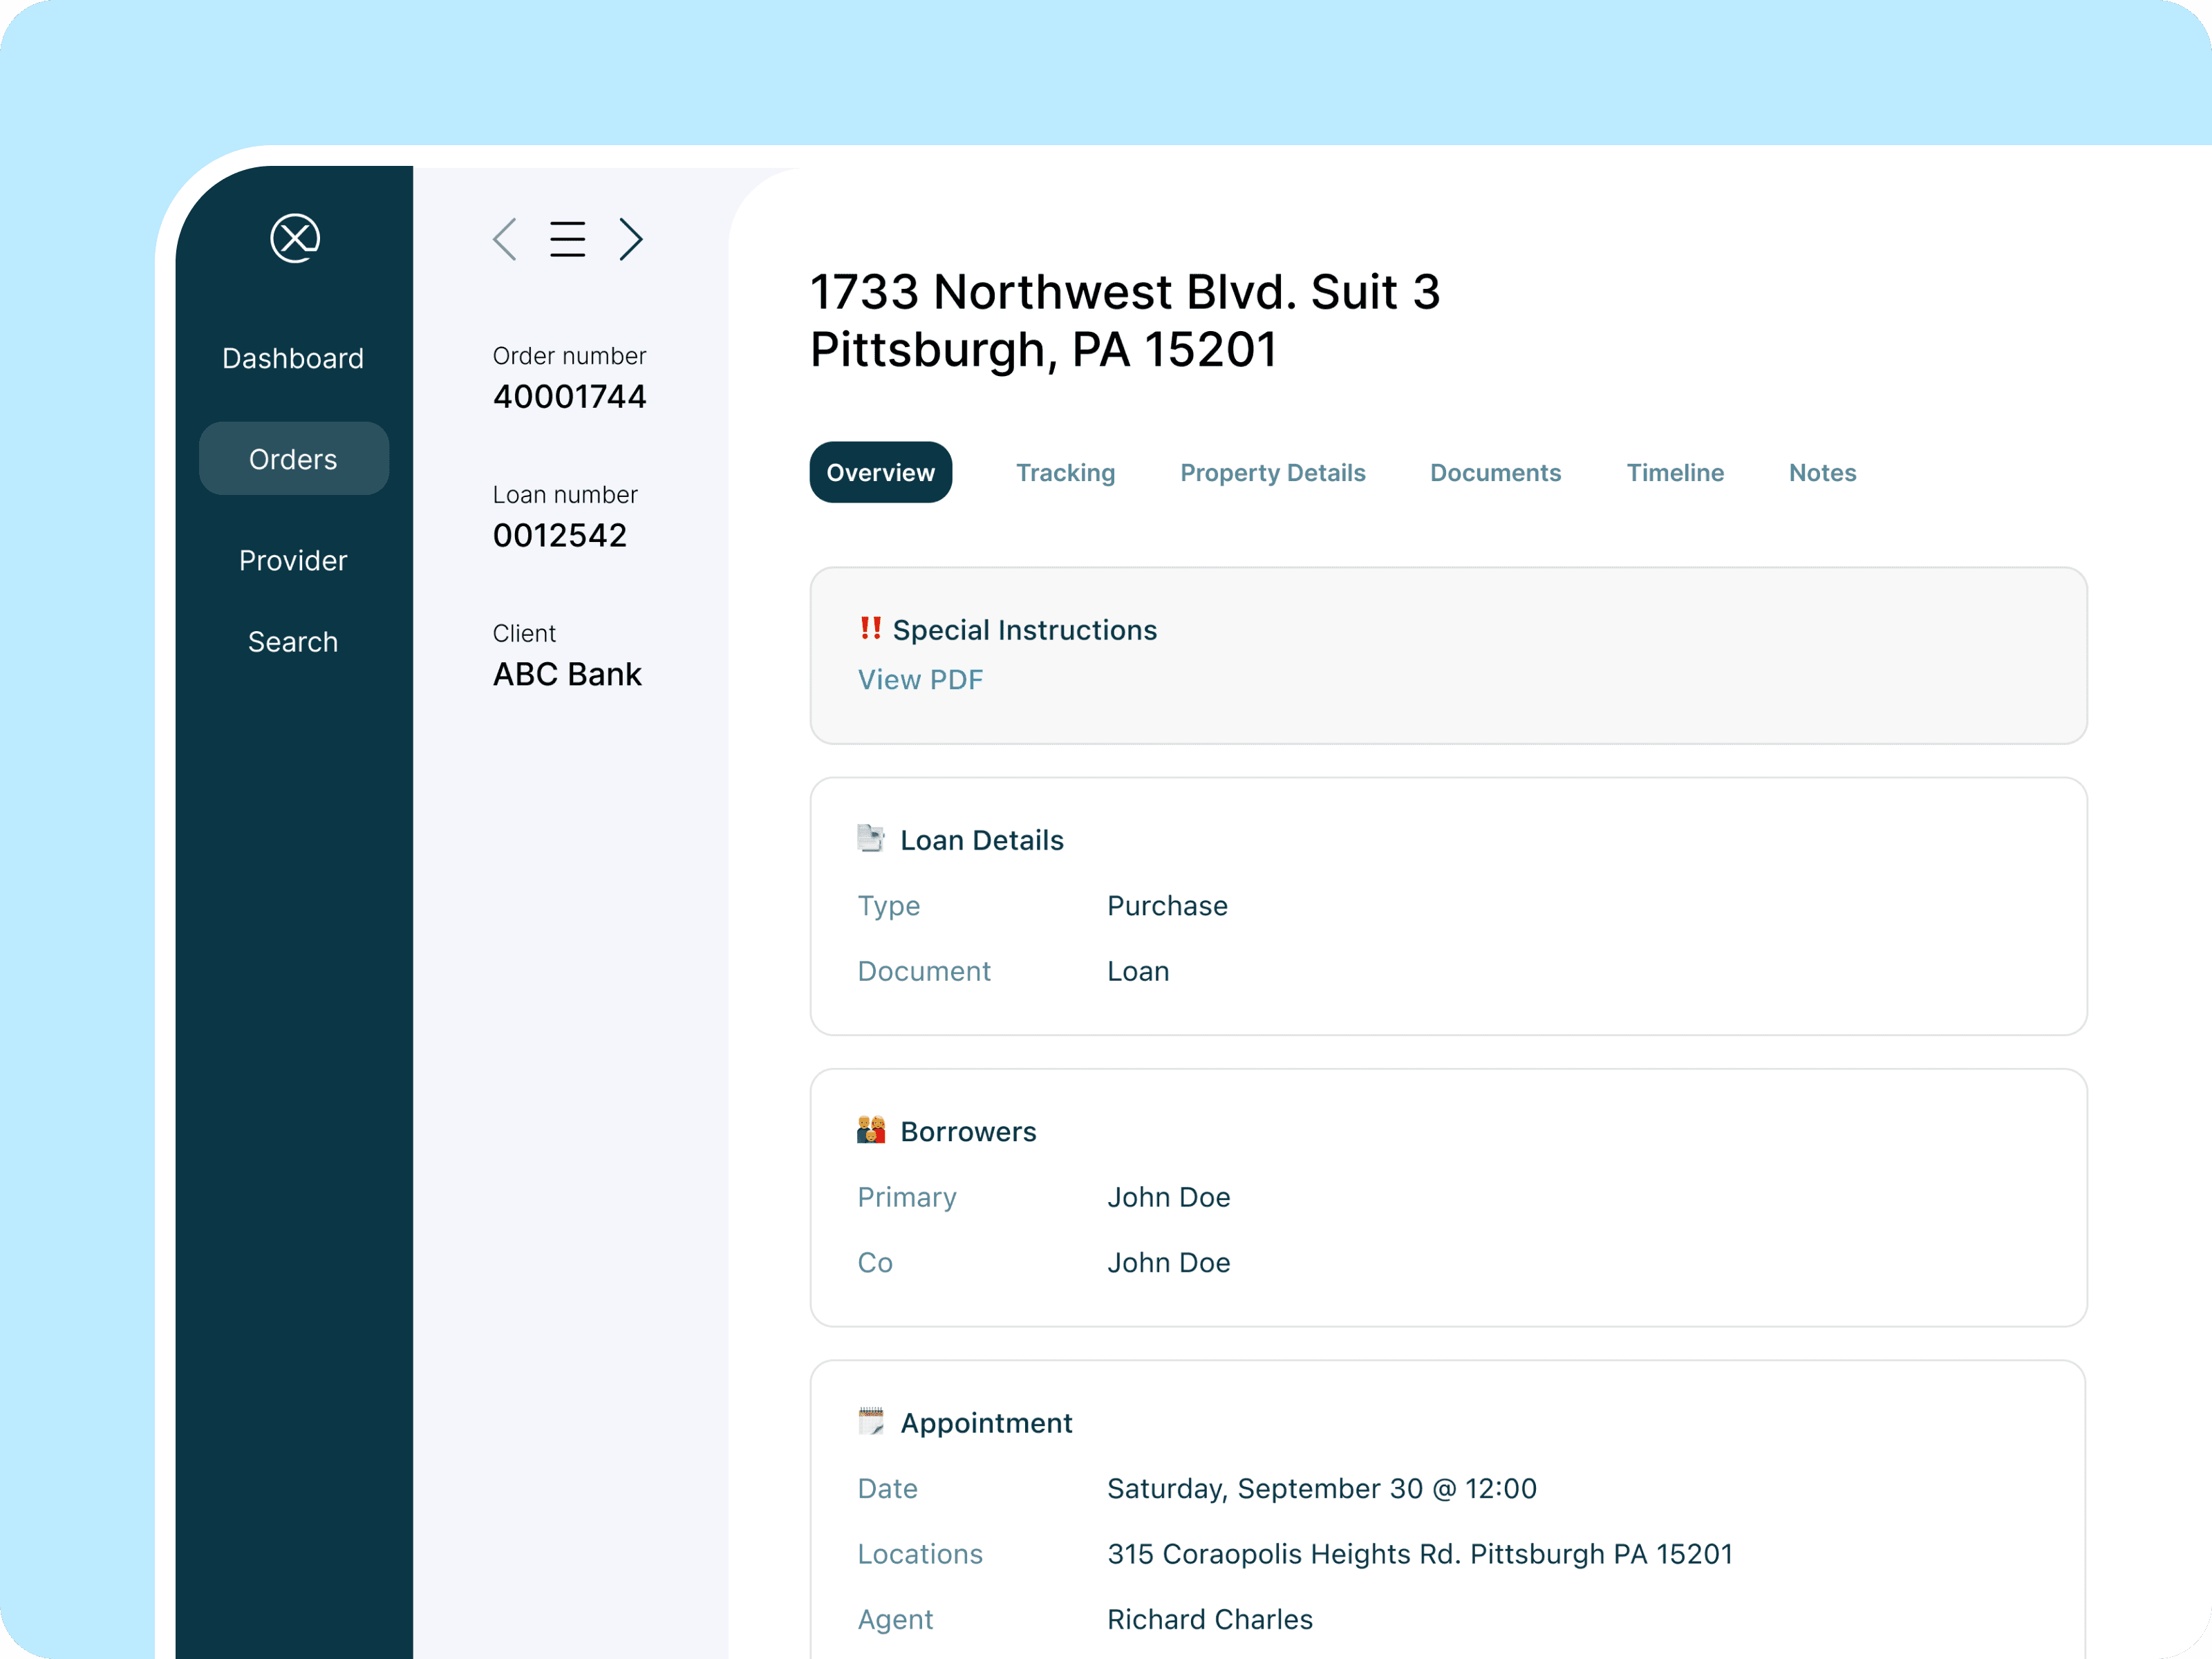The image size is (2212, 1659).
Task: Open the Documents tab
Action: (x=1495, y=472)
